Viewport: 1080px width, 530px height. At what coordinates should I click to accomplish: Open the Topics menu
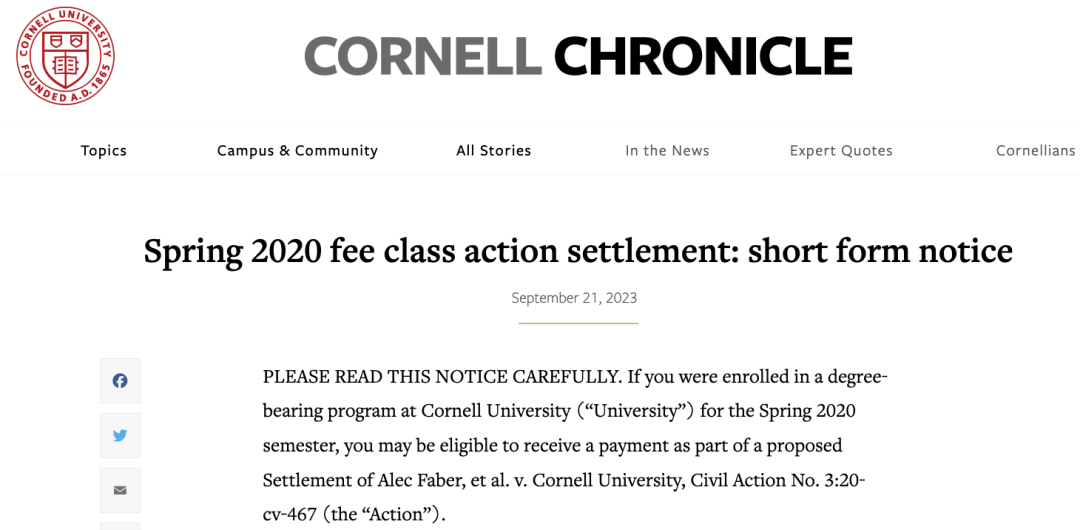click(103, 150)
